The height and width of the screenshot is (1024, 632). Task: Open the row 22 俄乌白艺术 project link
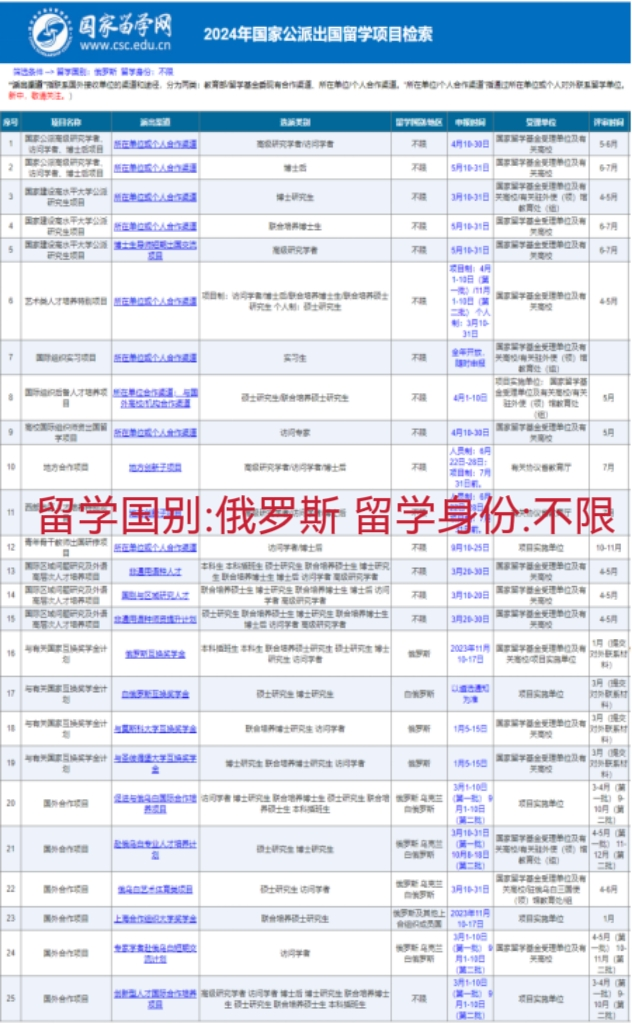pyautogui.click(x=155, y=889)
